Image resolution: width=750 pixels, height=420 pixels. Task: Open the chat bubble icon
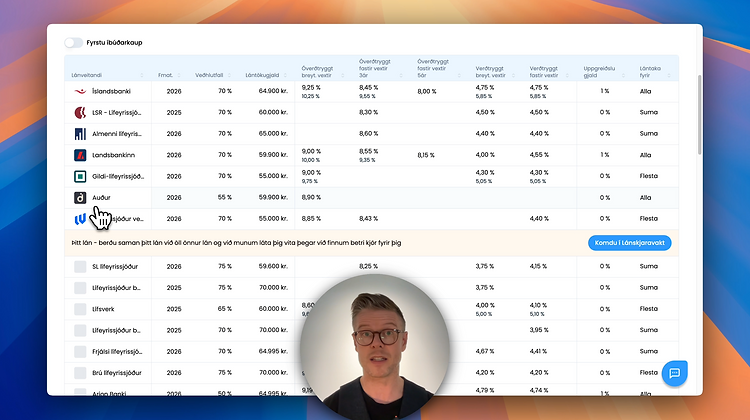click(x=674, y=373)
